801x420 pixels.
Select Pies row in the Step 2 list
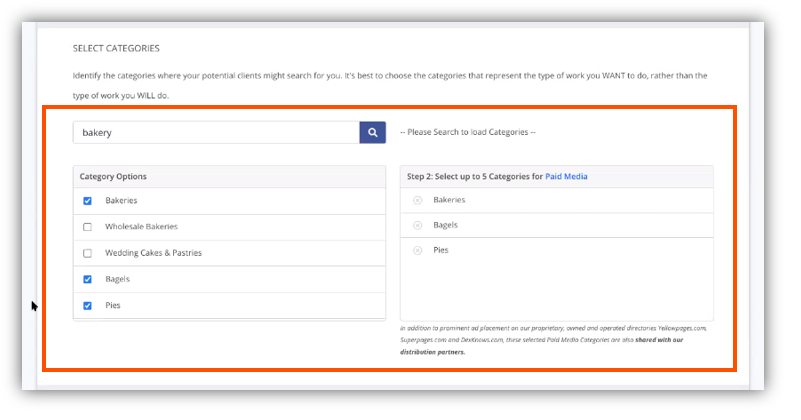(441, 250)
